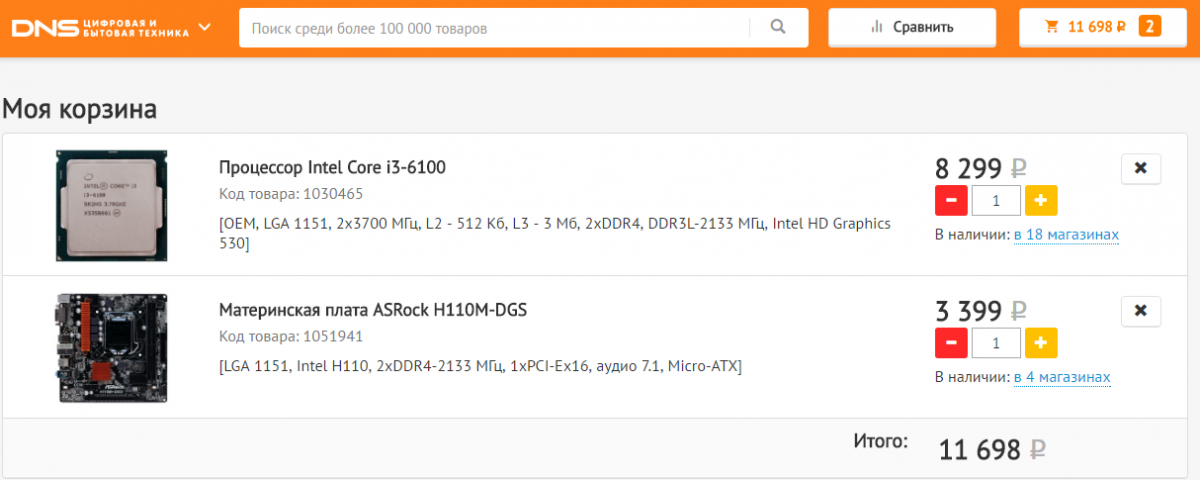Remove Intel Core i3-6100 from cart
Viewport: 1200px width, 480px height.
click(x=1141, y=169)
